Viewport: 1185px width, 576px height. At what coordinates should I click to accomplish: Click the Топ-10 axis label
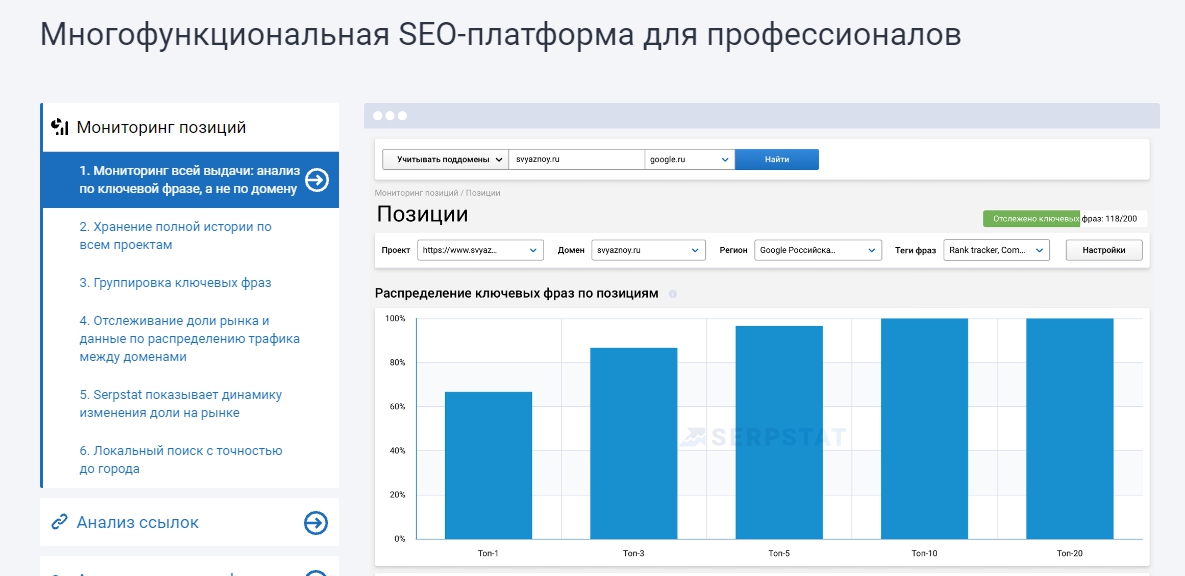[924, 553]
